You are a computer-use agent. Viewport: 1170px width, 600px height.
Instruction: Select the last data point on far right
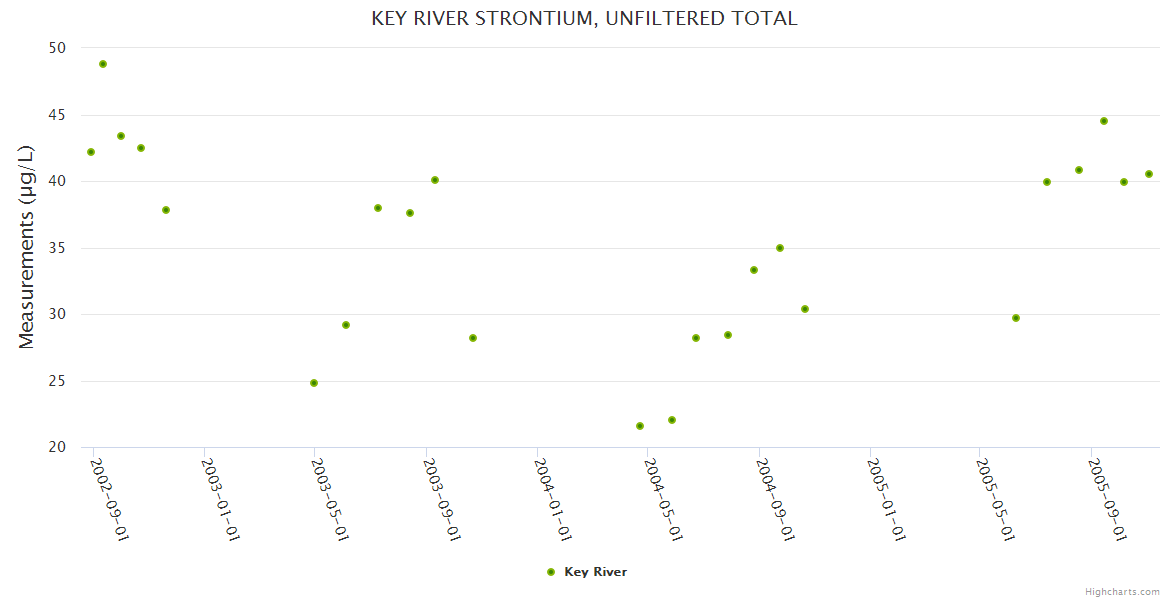pyautogui.click(x=1149, y=174)
